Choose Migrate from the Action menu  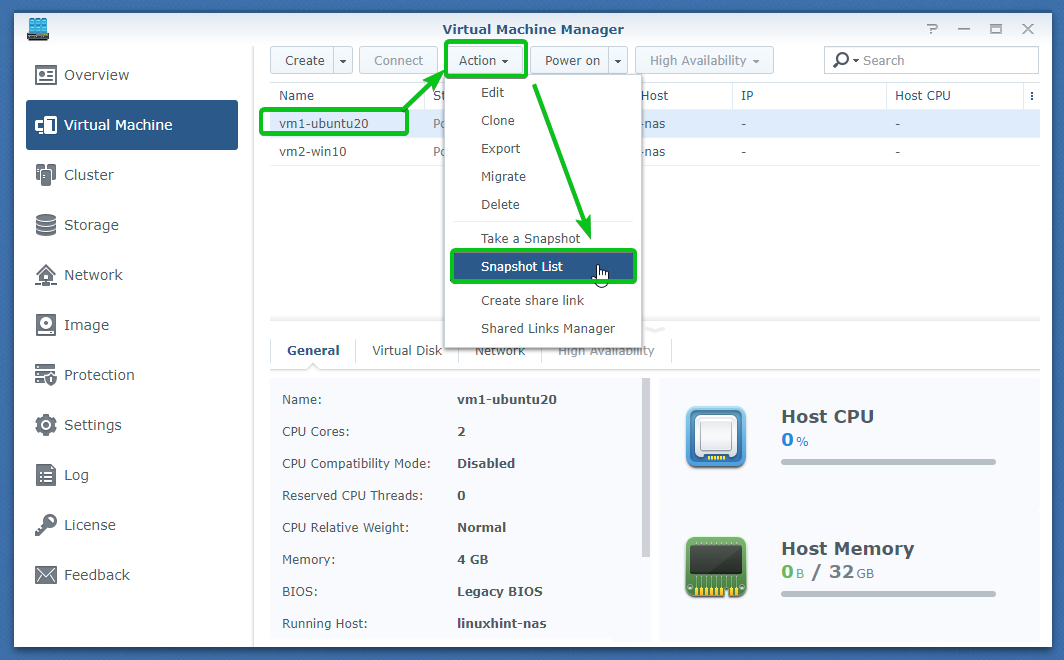point(543,176)
